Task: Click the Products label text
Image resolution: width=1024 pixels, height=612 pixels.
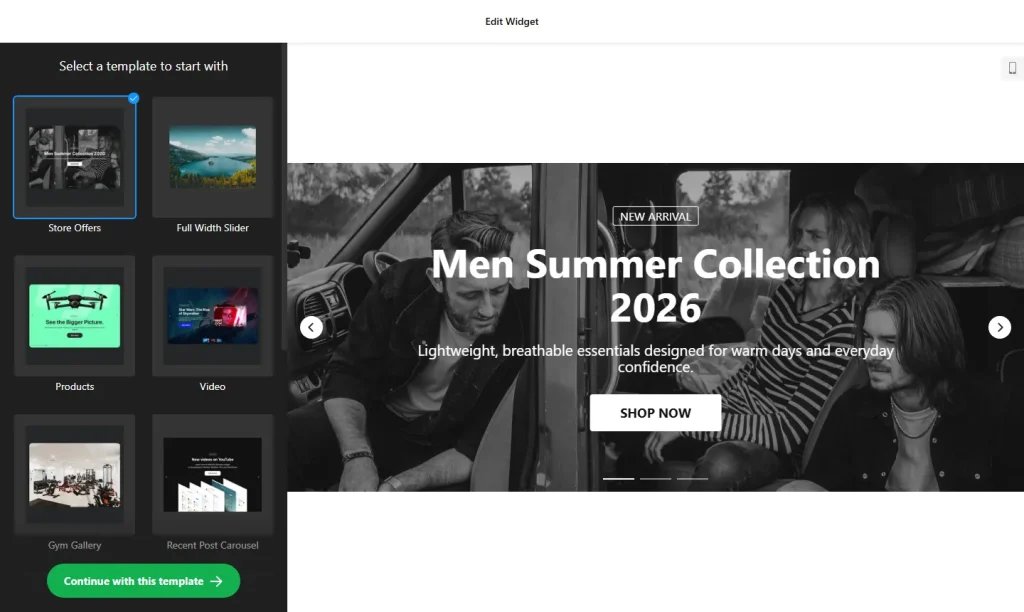Action: coord(74,387)
